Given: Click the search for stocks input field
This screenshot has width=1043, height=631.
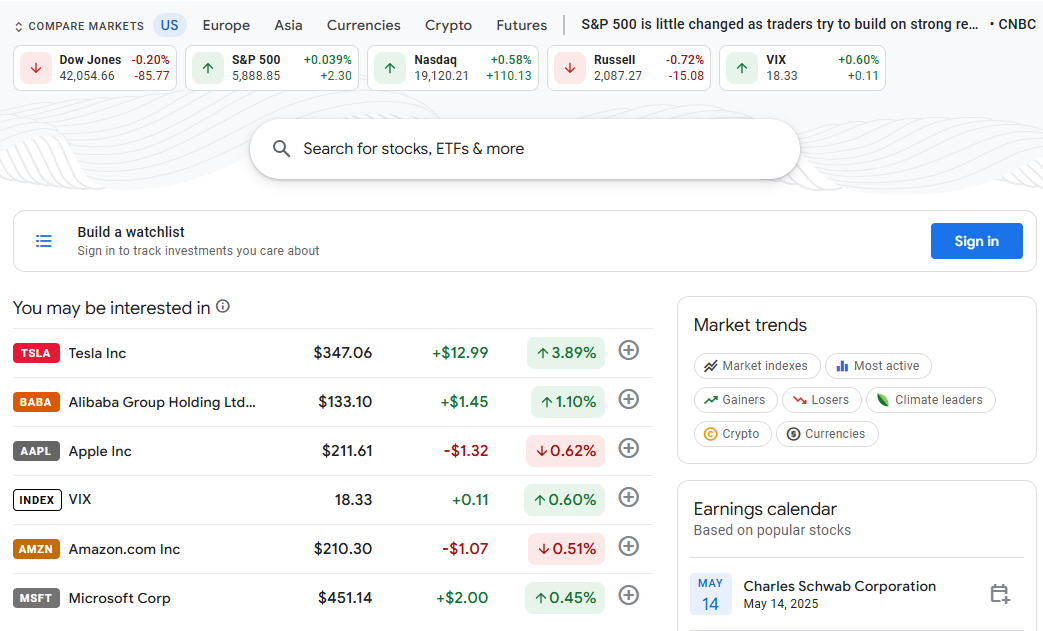Looking at the screenshot, I should [x=524, y=149].
